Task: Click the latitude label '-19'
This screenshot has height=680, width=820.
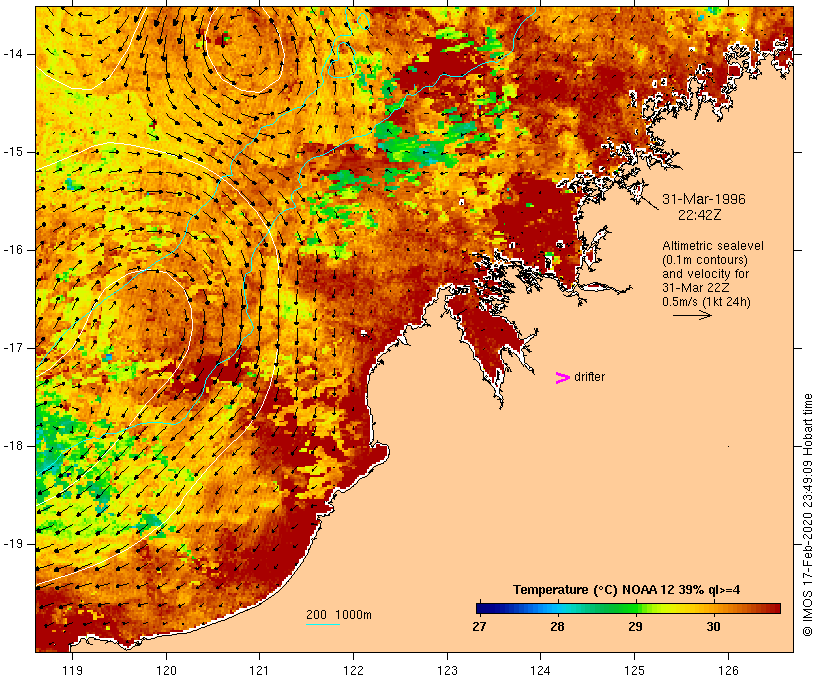Action: (14, 544)
